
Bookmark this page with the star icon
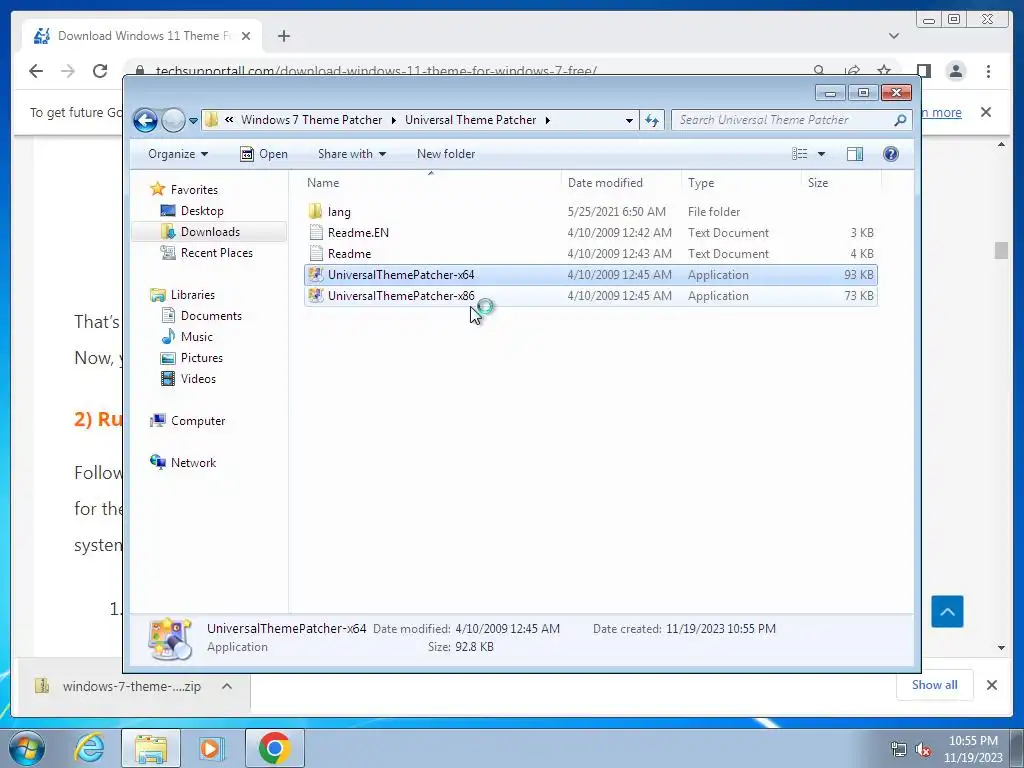click(x=884, y=71)
